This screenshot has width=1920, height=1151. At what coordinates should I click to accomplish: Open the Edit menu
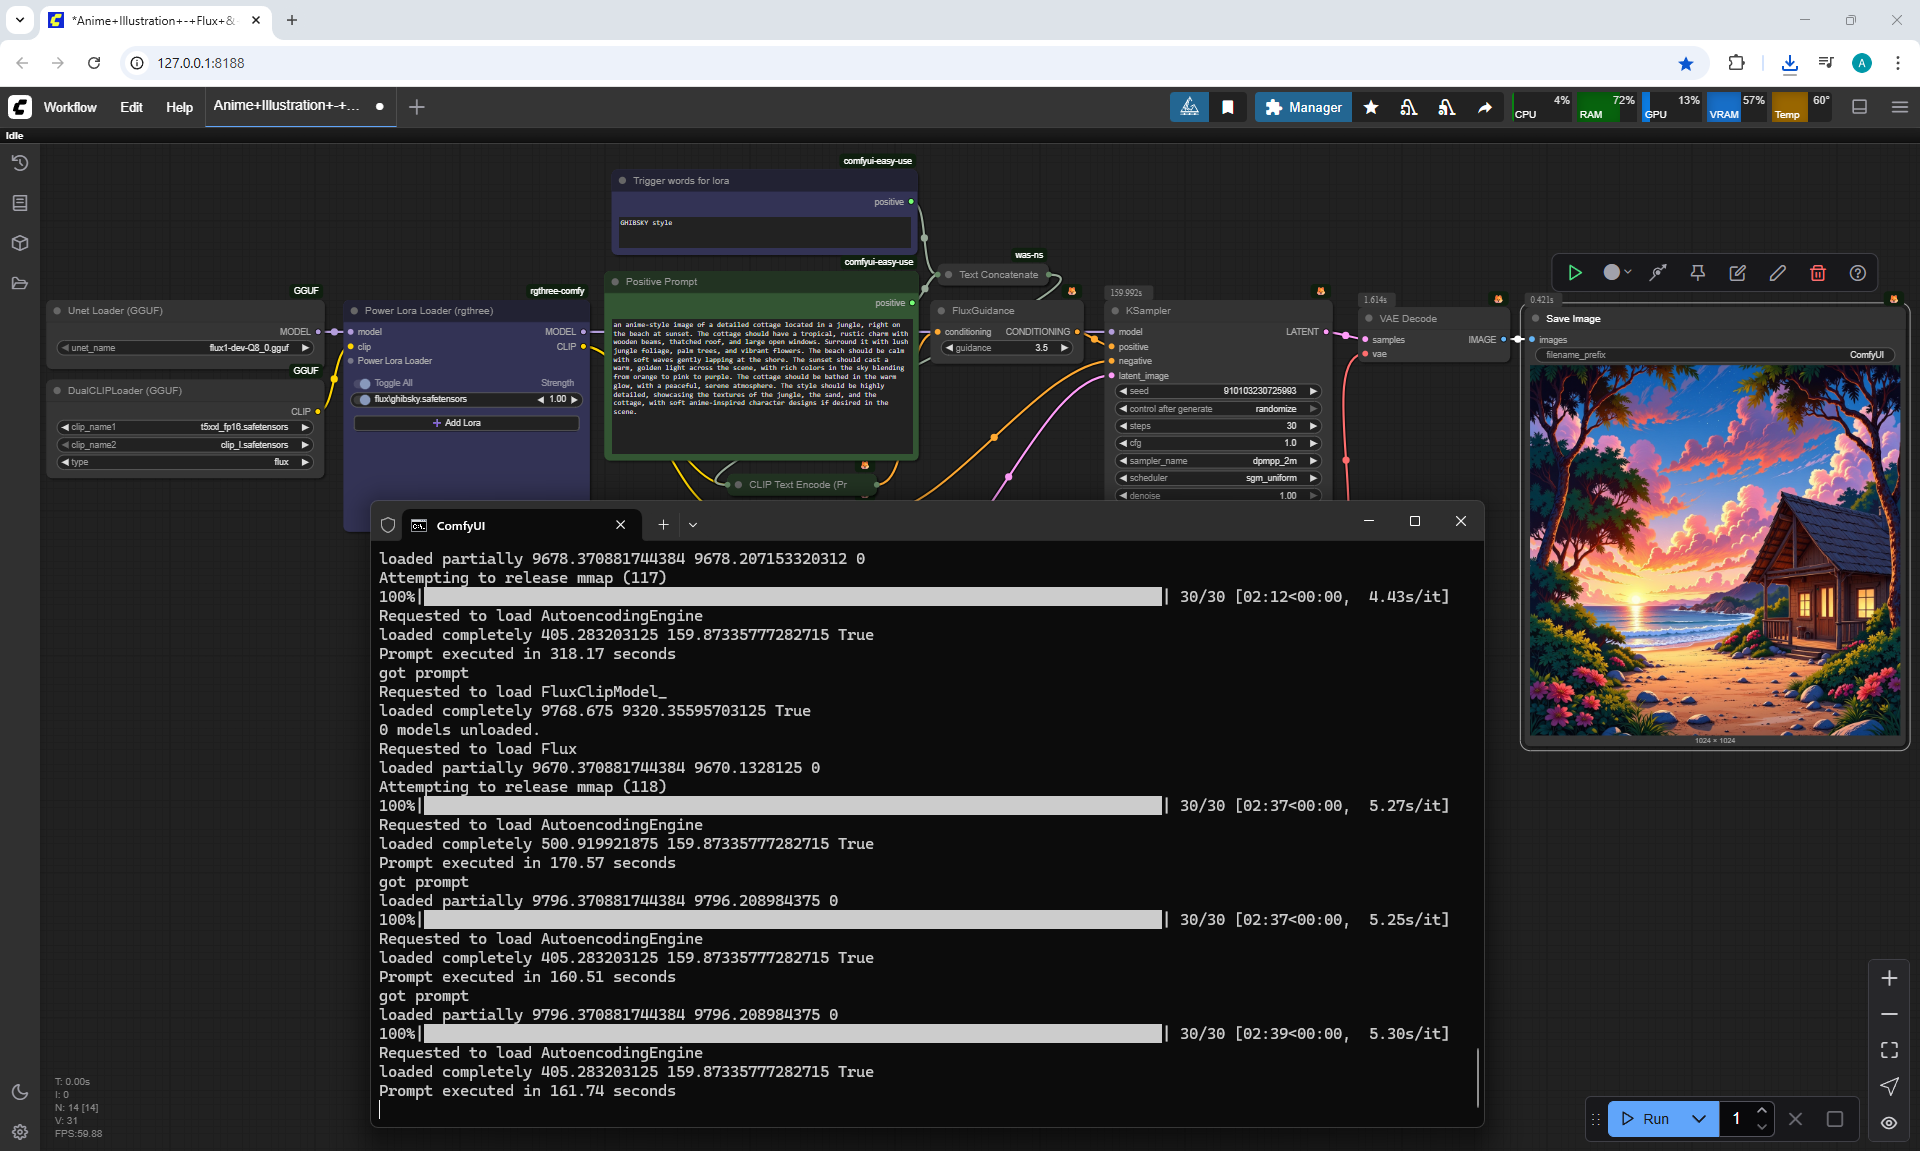click(131, 107)
